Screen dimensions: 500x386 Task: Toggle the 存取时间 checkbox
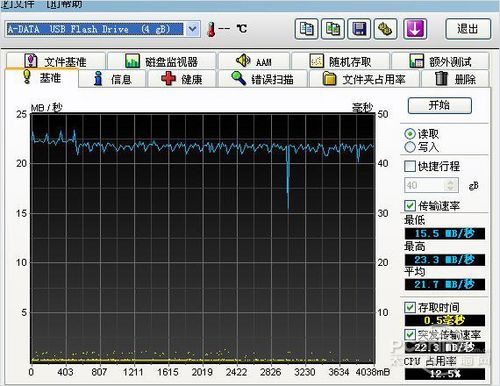410,307
